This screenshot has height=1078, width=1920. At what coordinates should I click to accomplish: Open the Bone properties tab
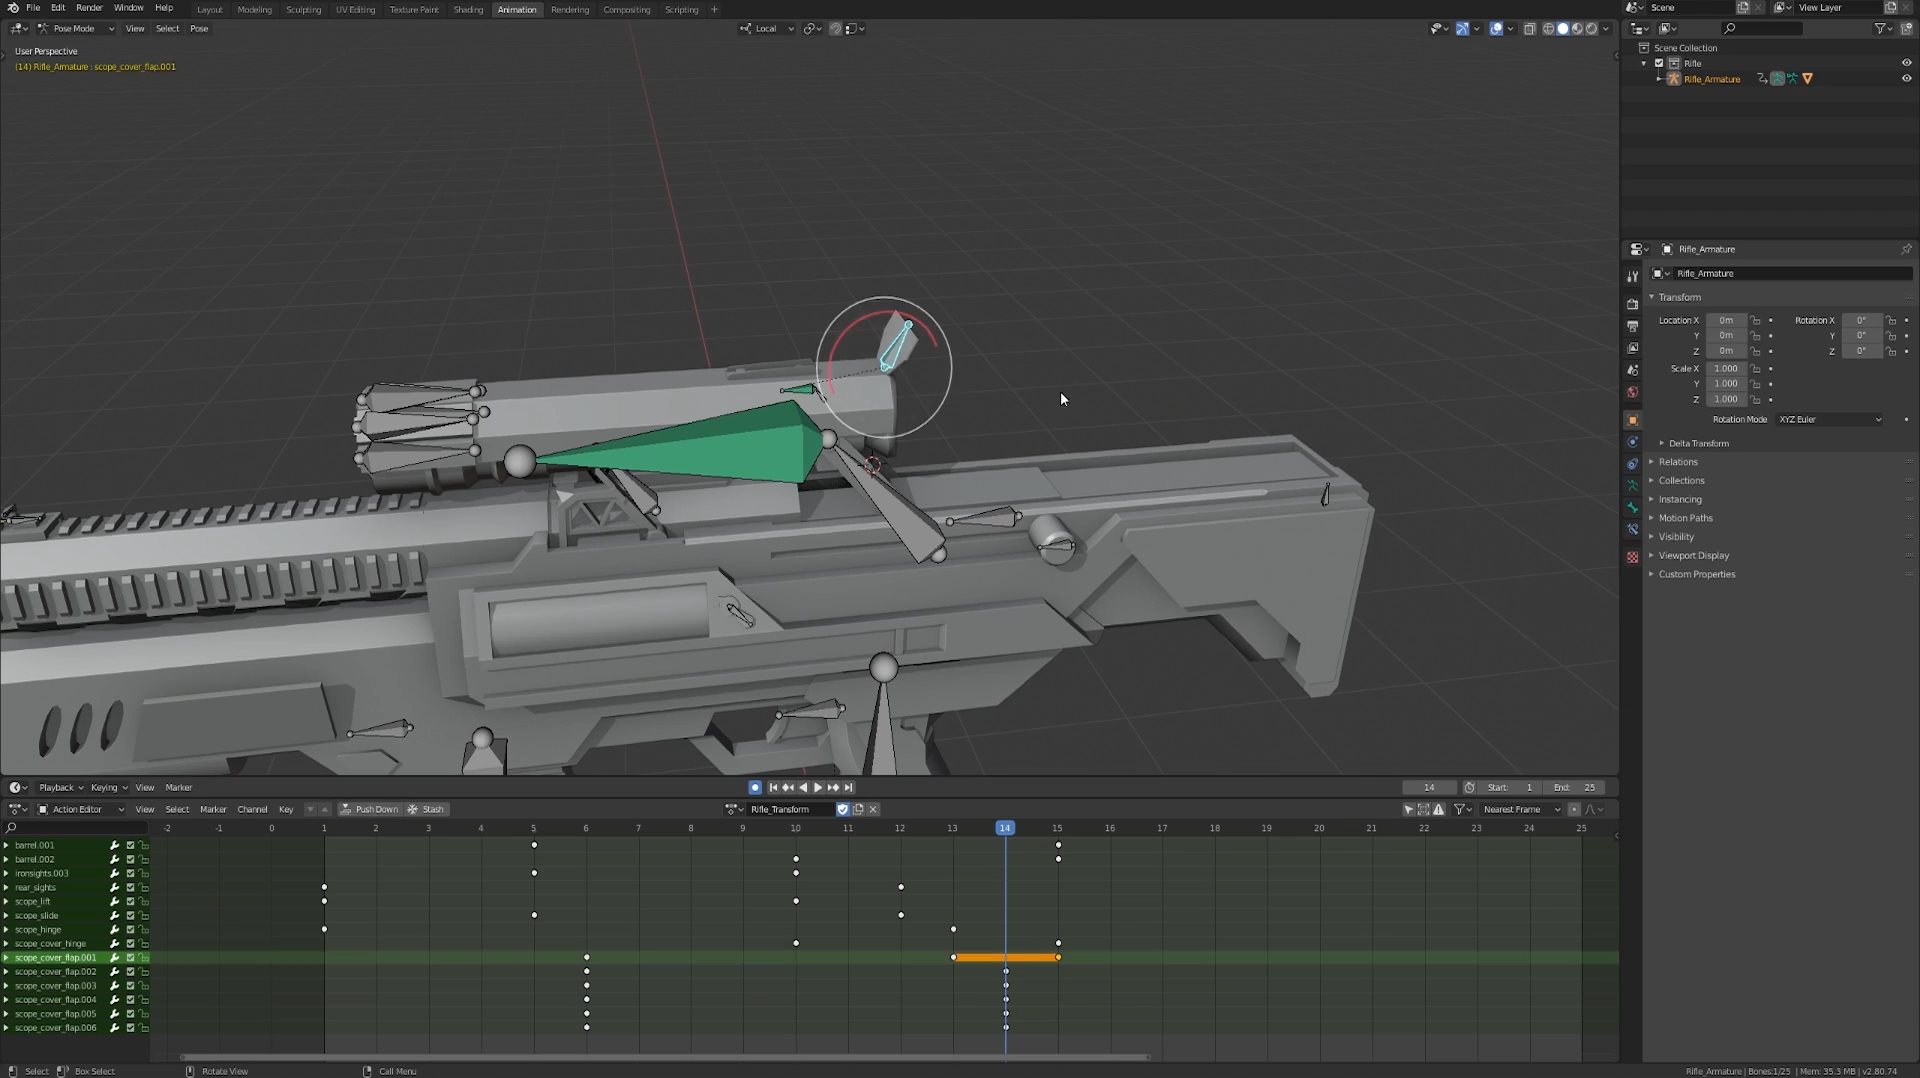tap(1632, 508)
